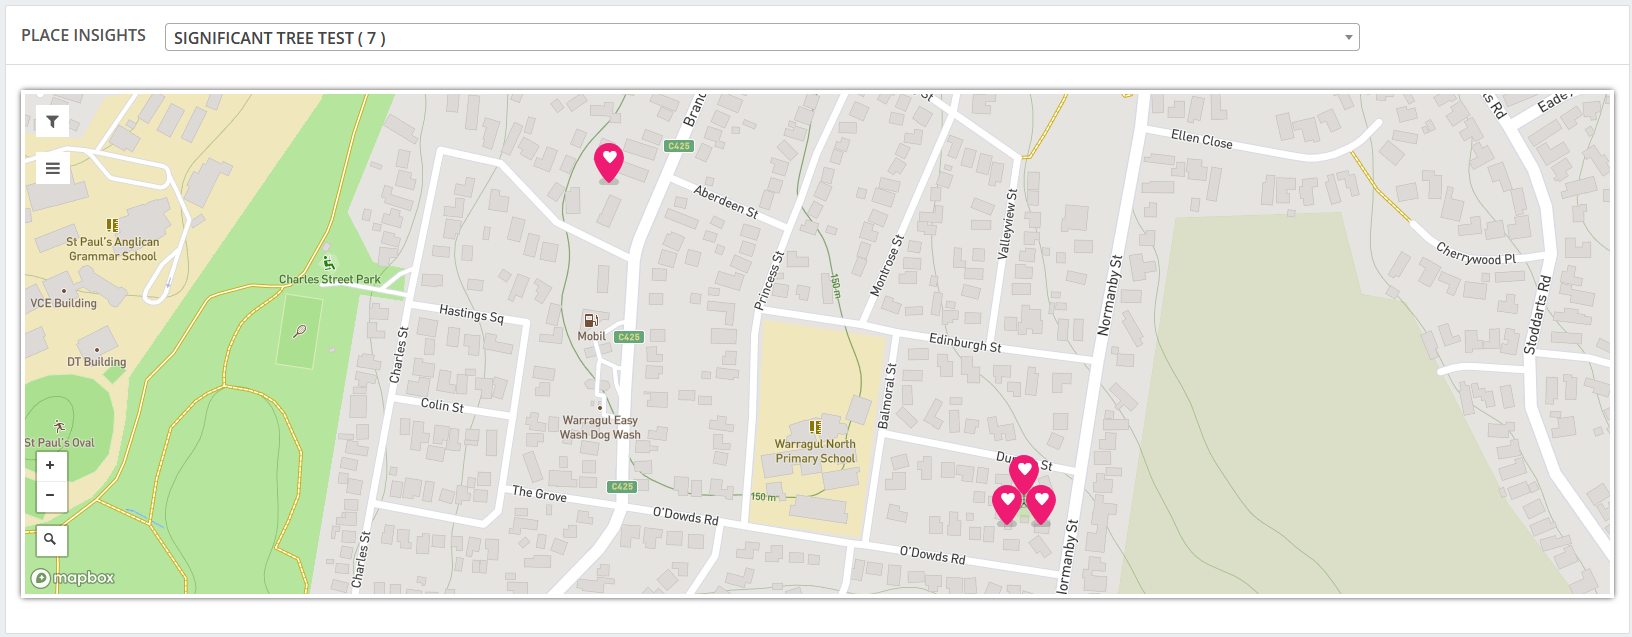Click the Charles Street Park label

click(x=330, y=280)
